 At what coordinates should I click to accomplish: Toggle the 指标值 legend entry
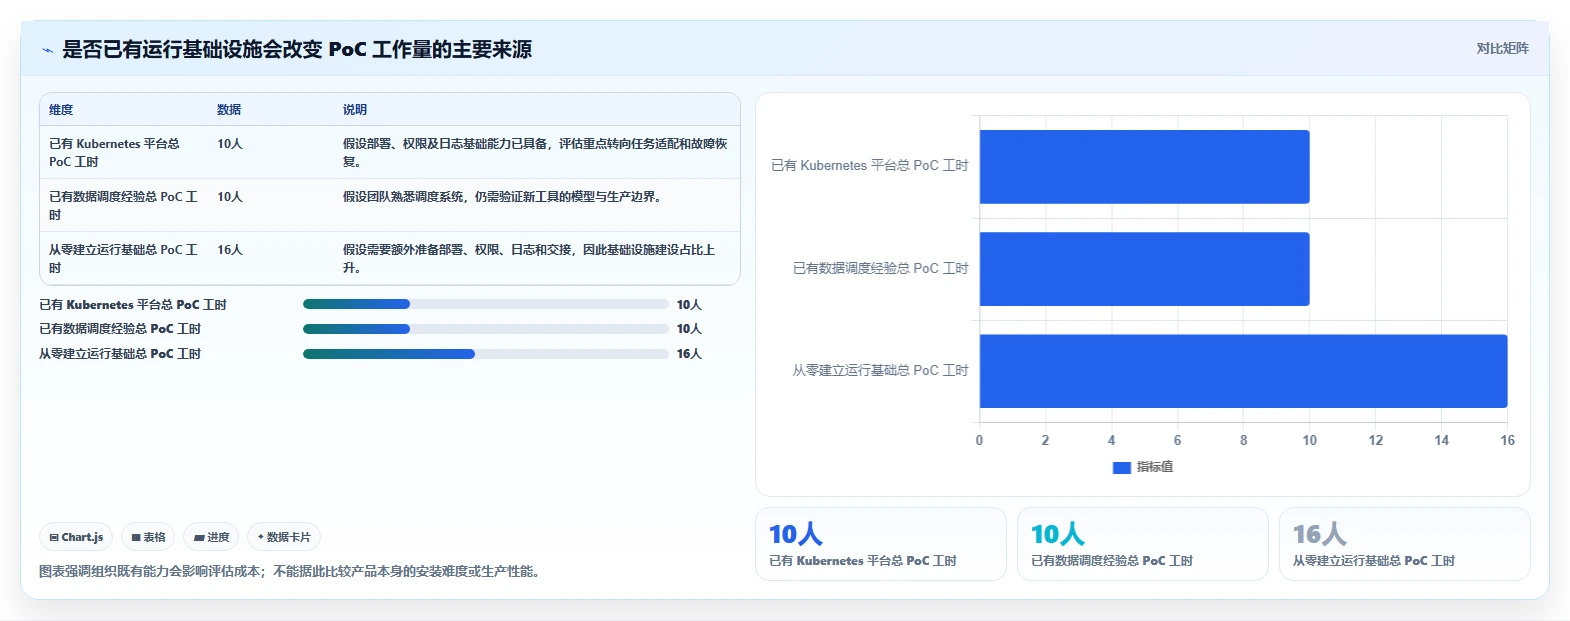click(1143, 467)
